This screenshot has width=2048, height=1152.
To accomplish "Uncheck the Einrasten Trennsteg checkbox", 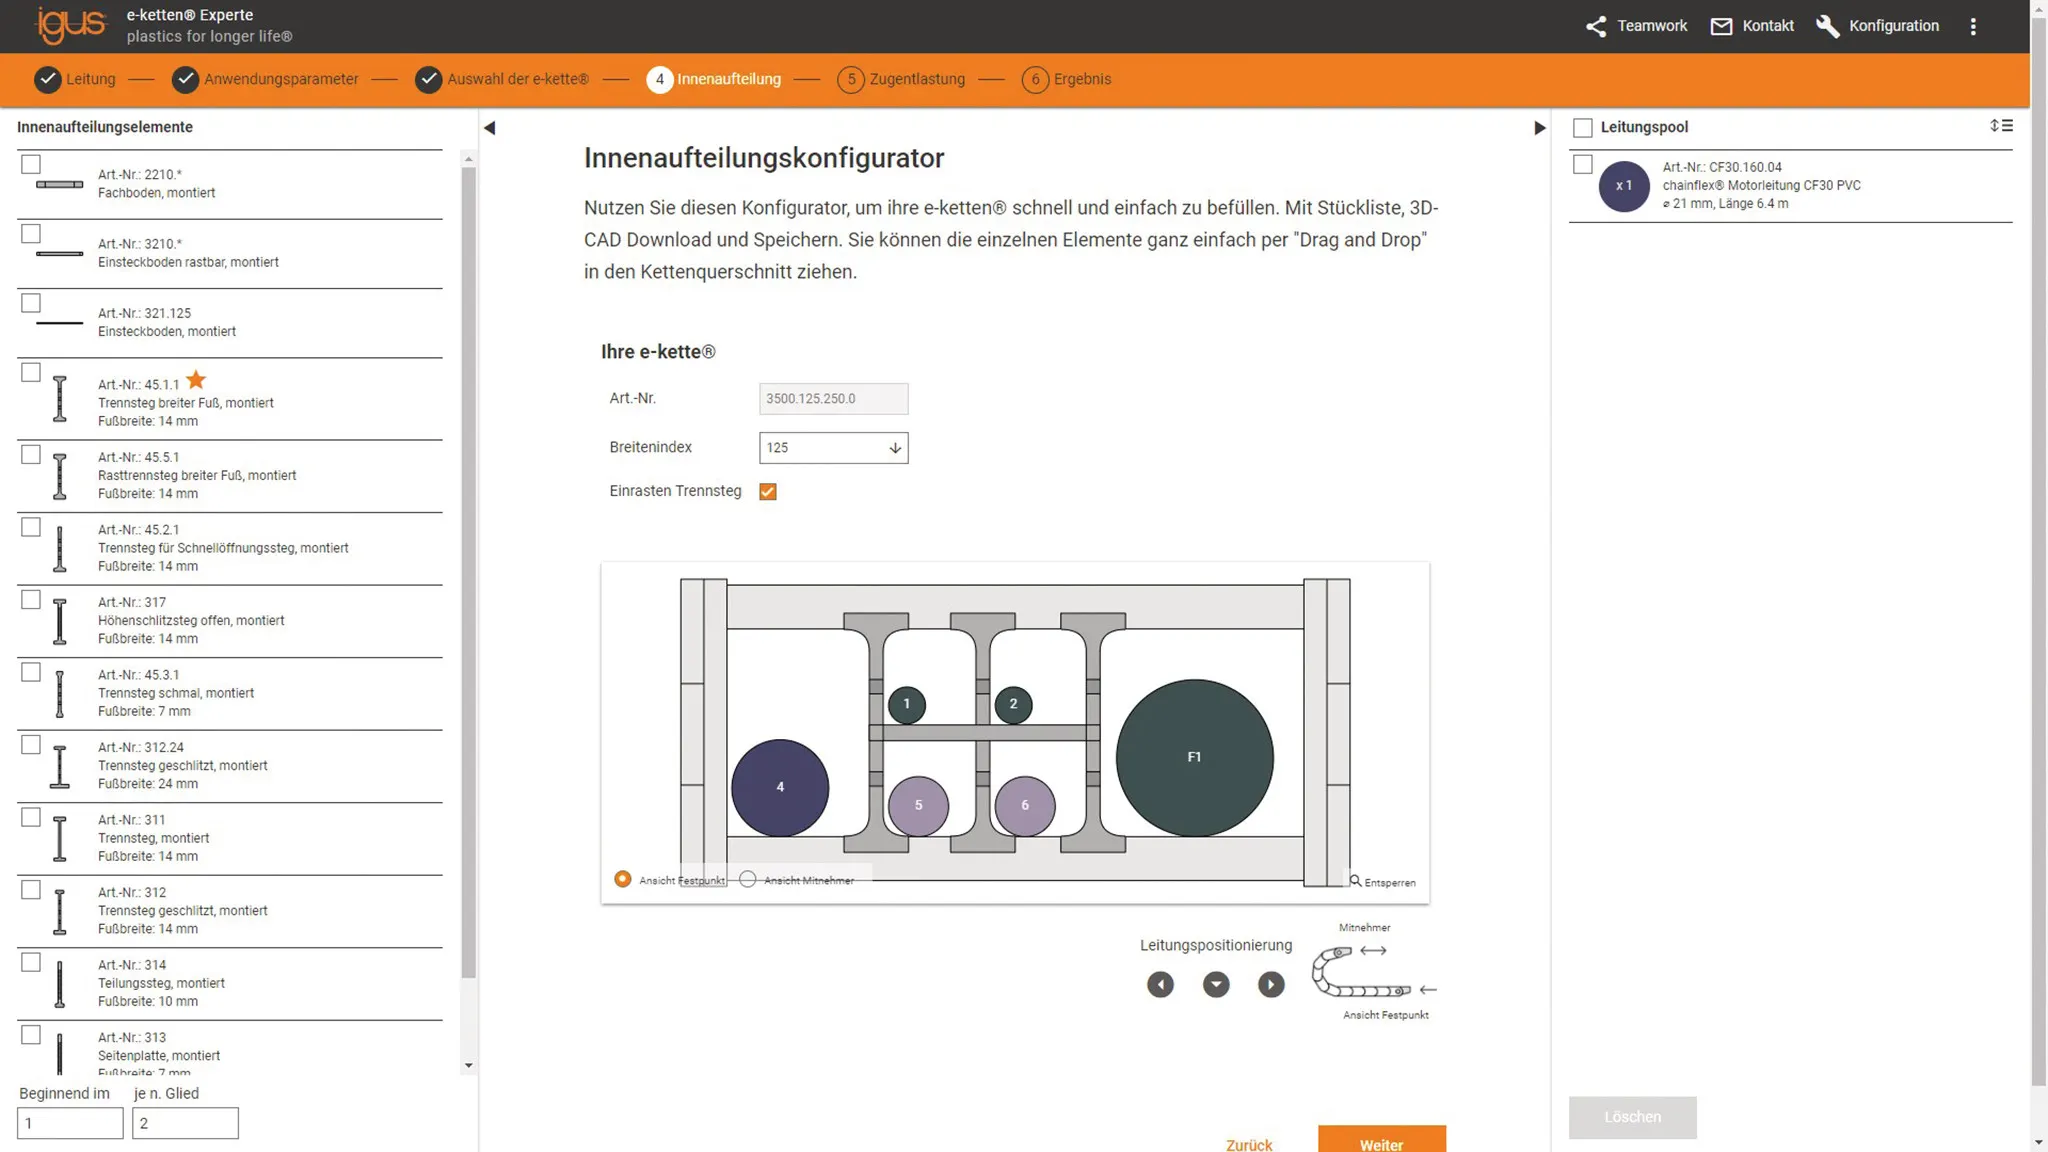I will coord(768,491).
